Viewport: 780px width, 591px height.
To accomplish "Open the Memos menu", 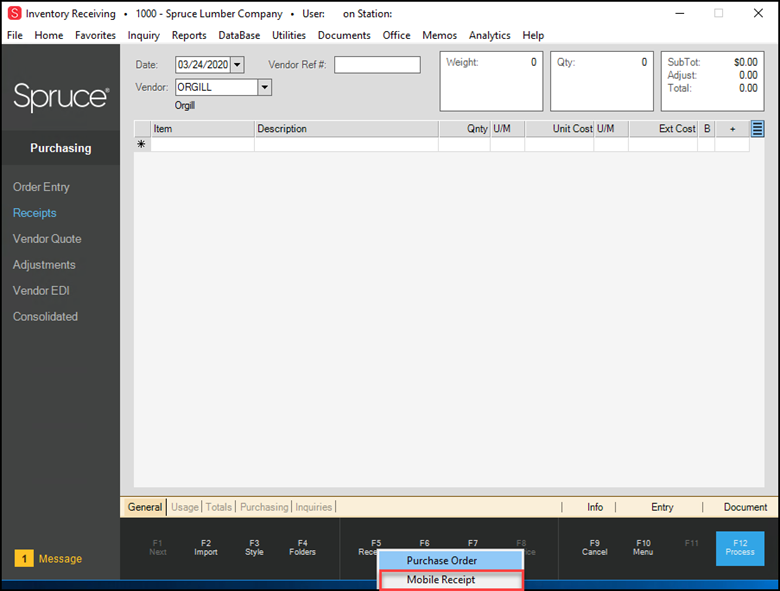I will pos(440,35).
